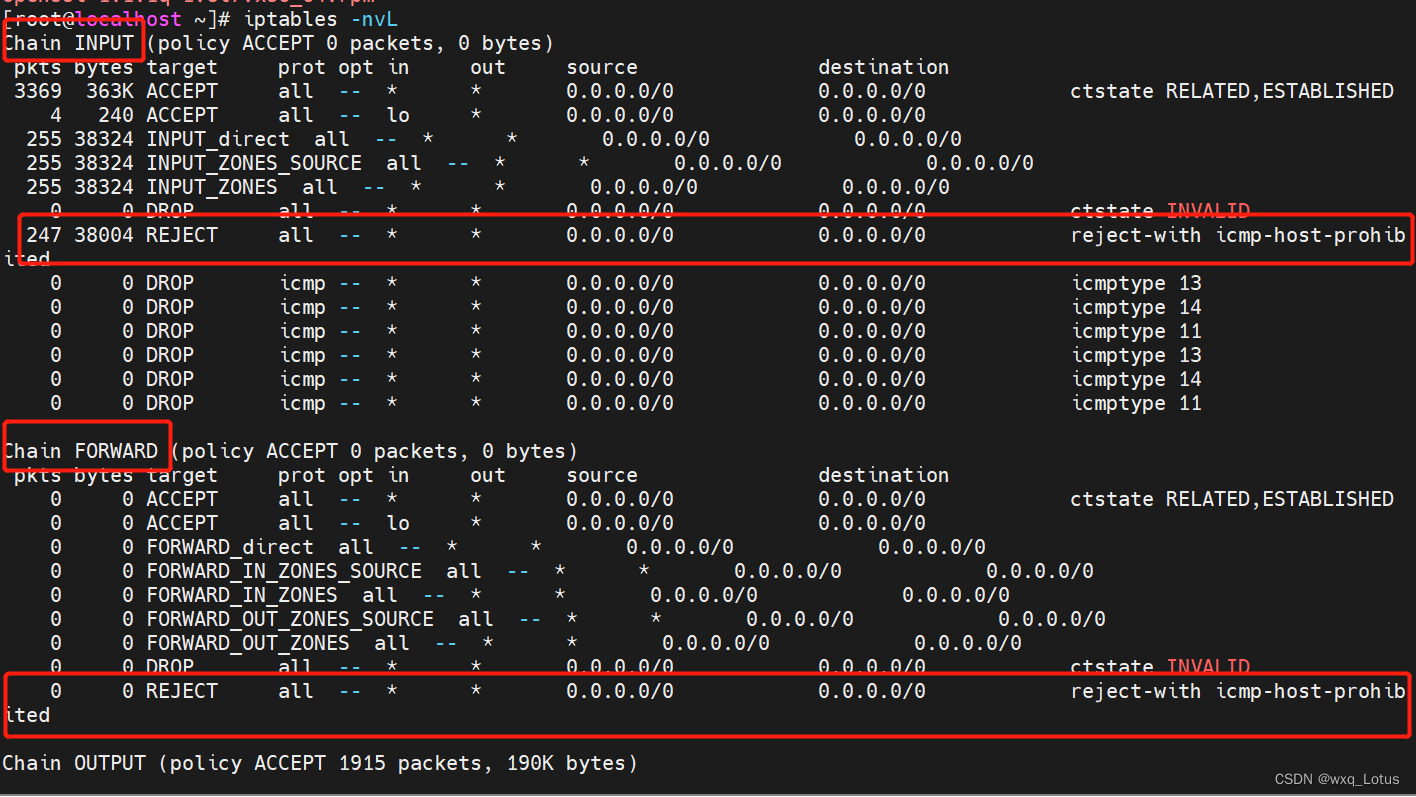Viewport: 1416px width, 797px height.
Task: Click 'source' header in FORWARD chain
Action: [x=602, y=475]
